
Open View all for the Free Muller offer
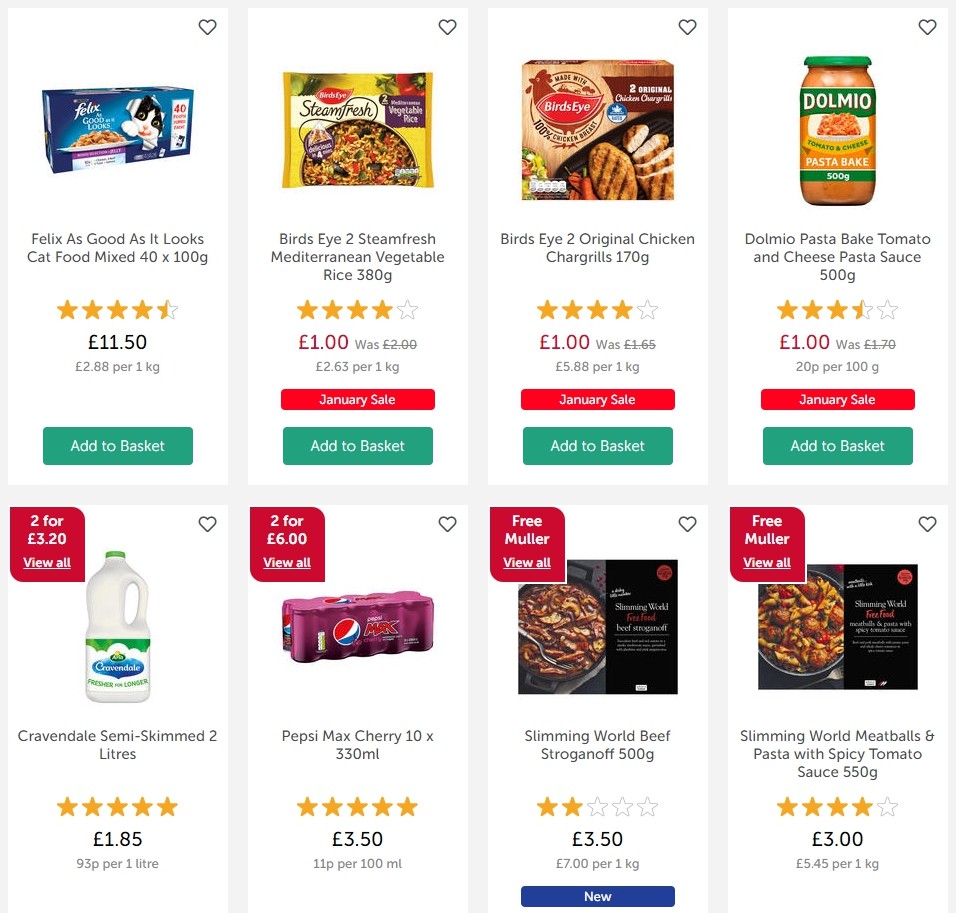pyautogui.click(x=527, y=562)
